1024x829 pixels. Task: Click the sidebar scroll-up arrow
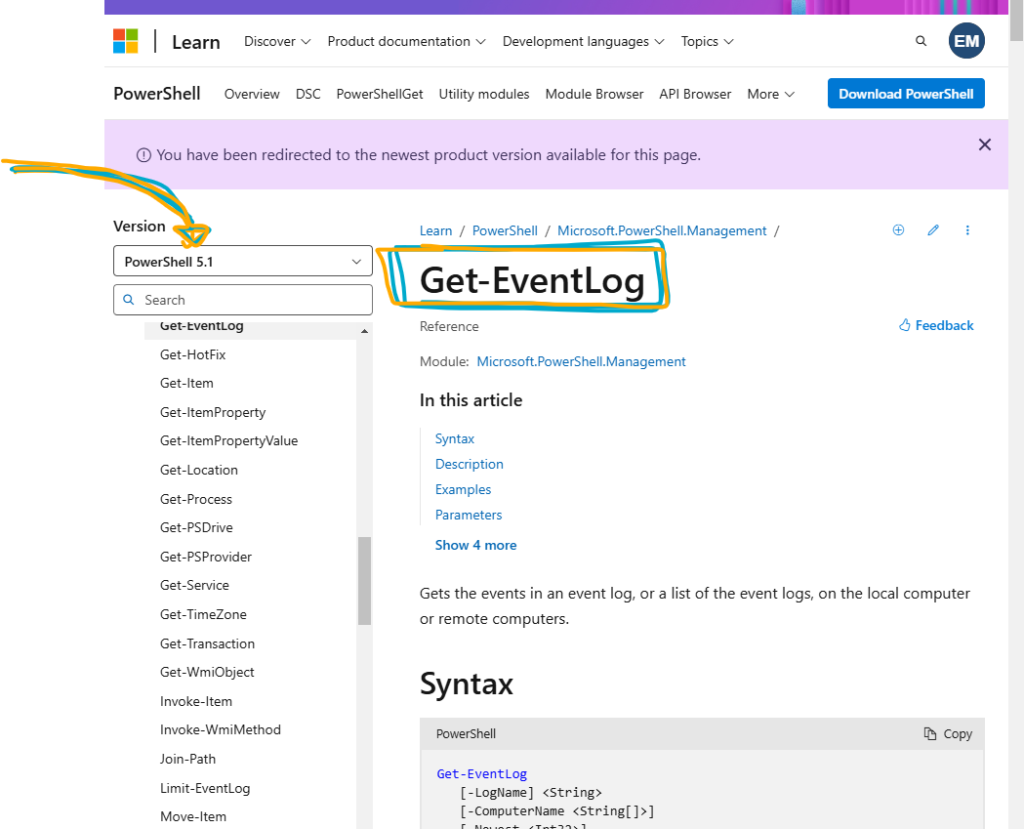364,331
